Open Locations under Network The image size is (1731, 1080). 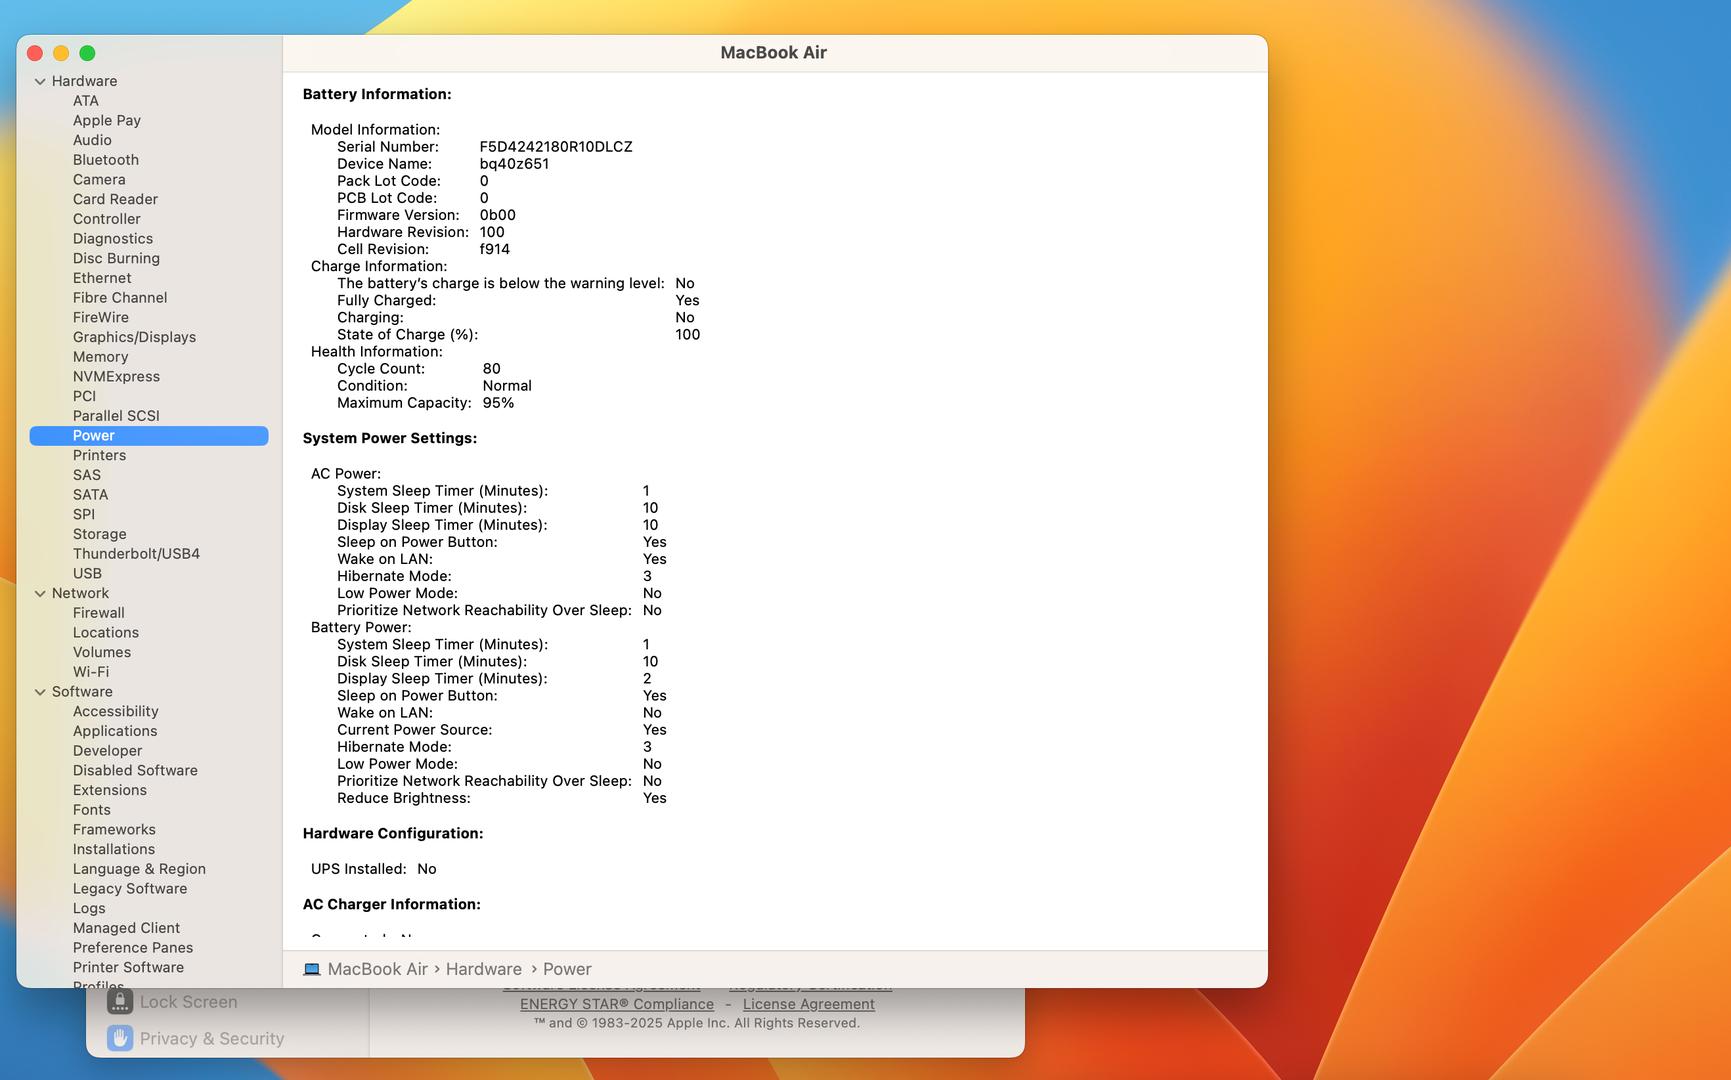pos(105,633)
